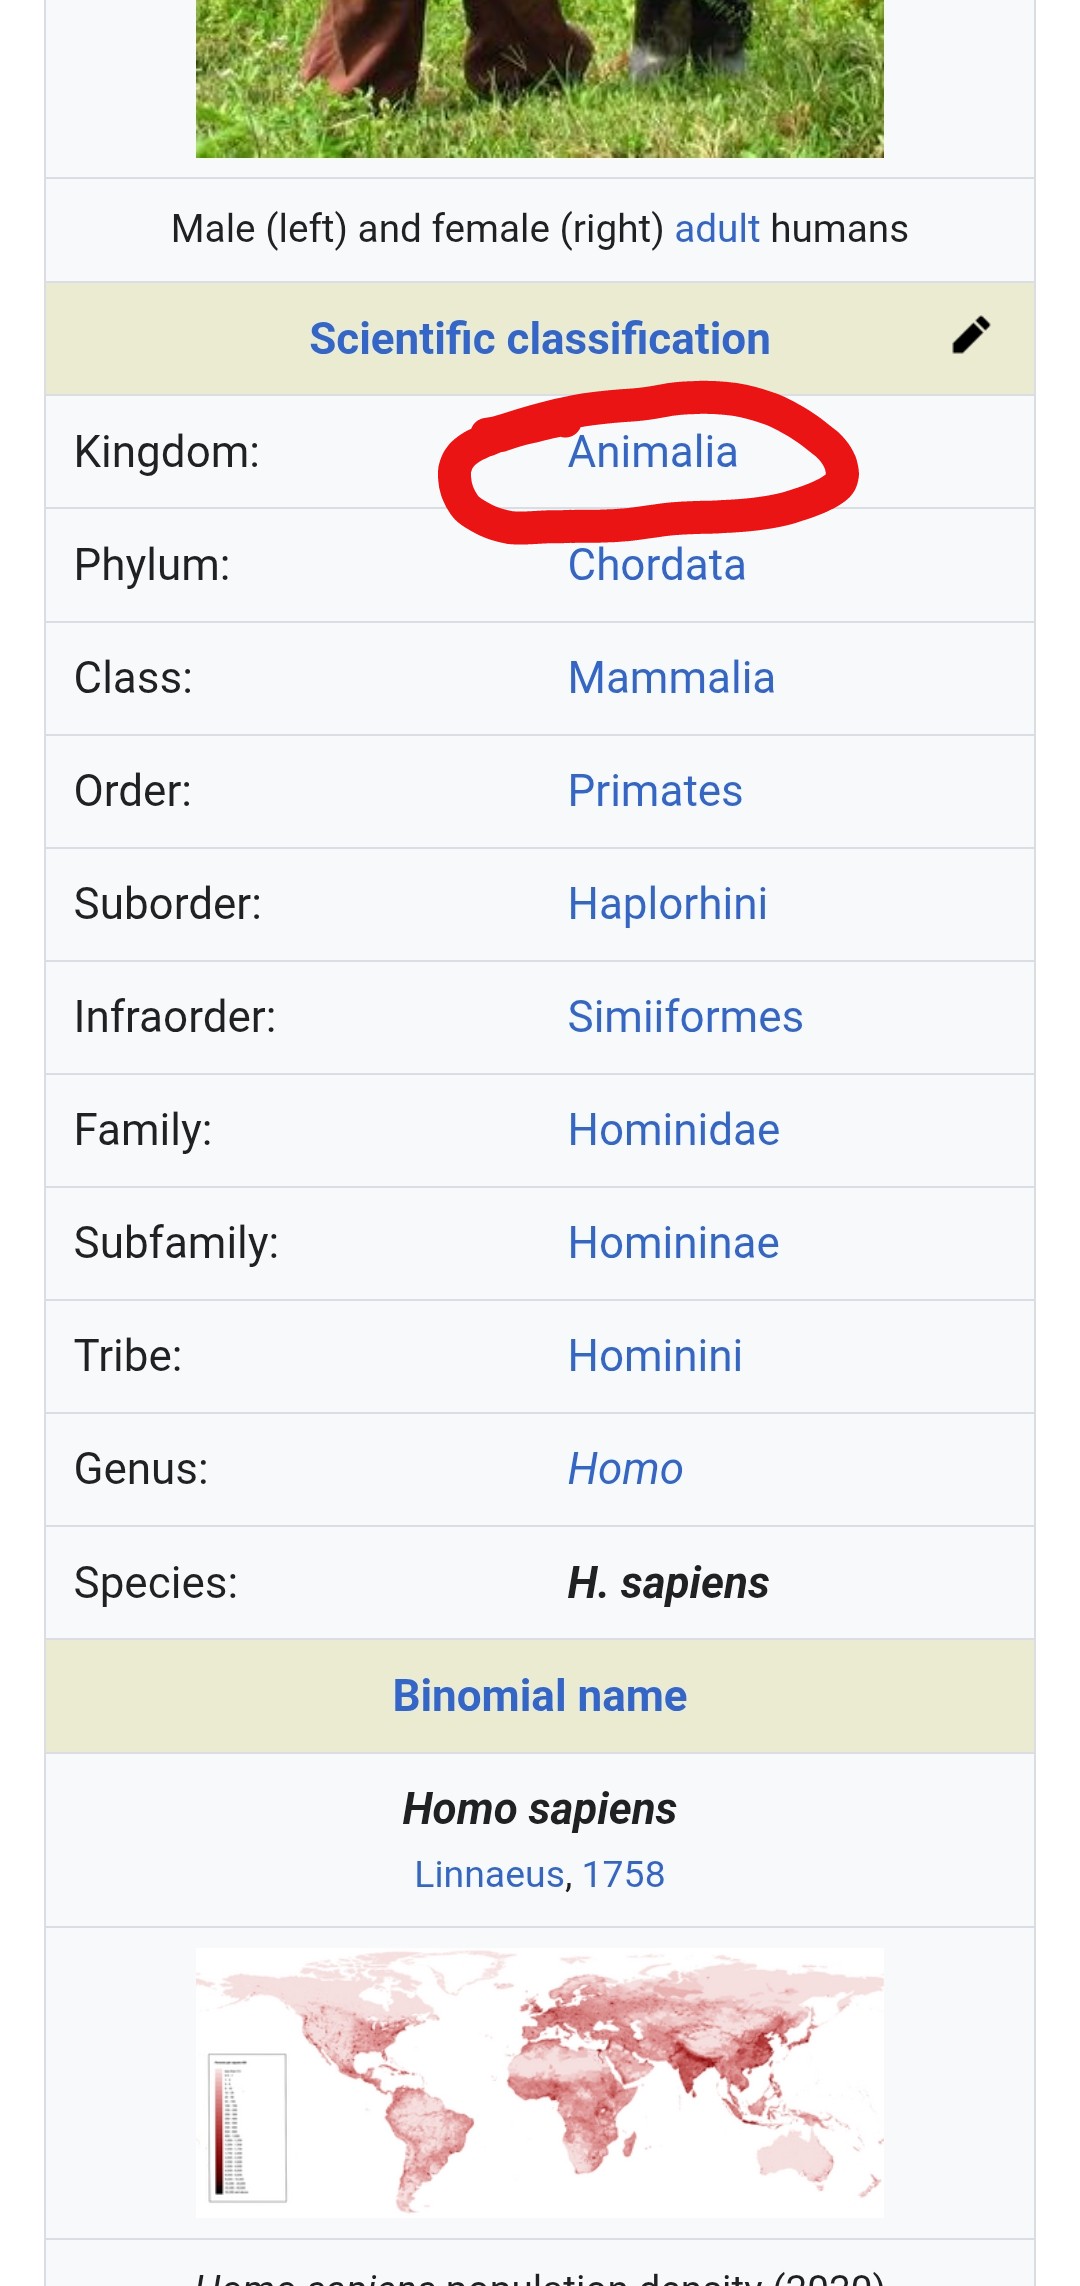1080x2286 pixels.
Task: Click the Linnaeus author link
Action: 489,1874
